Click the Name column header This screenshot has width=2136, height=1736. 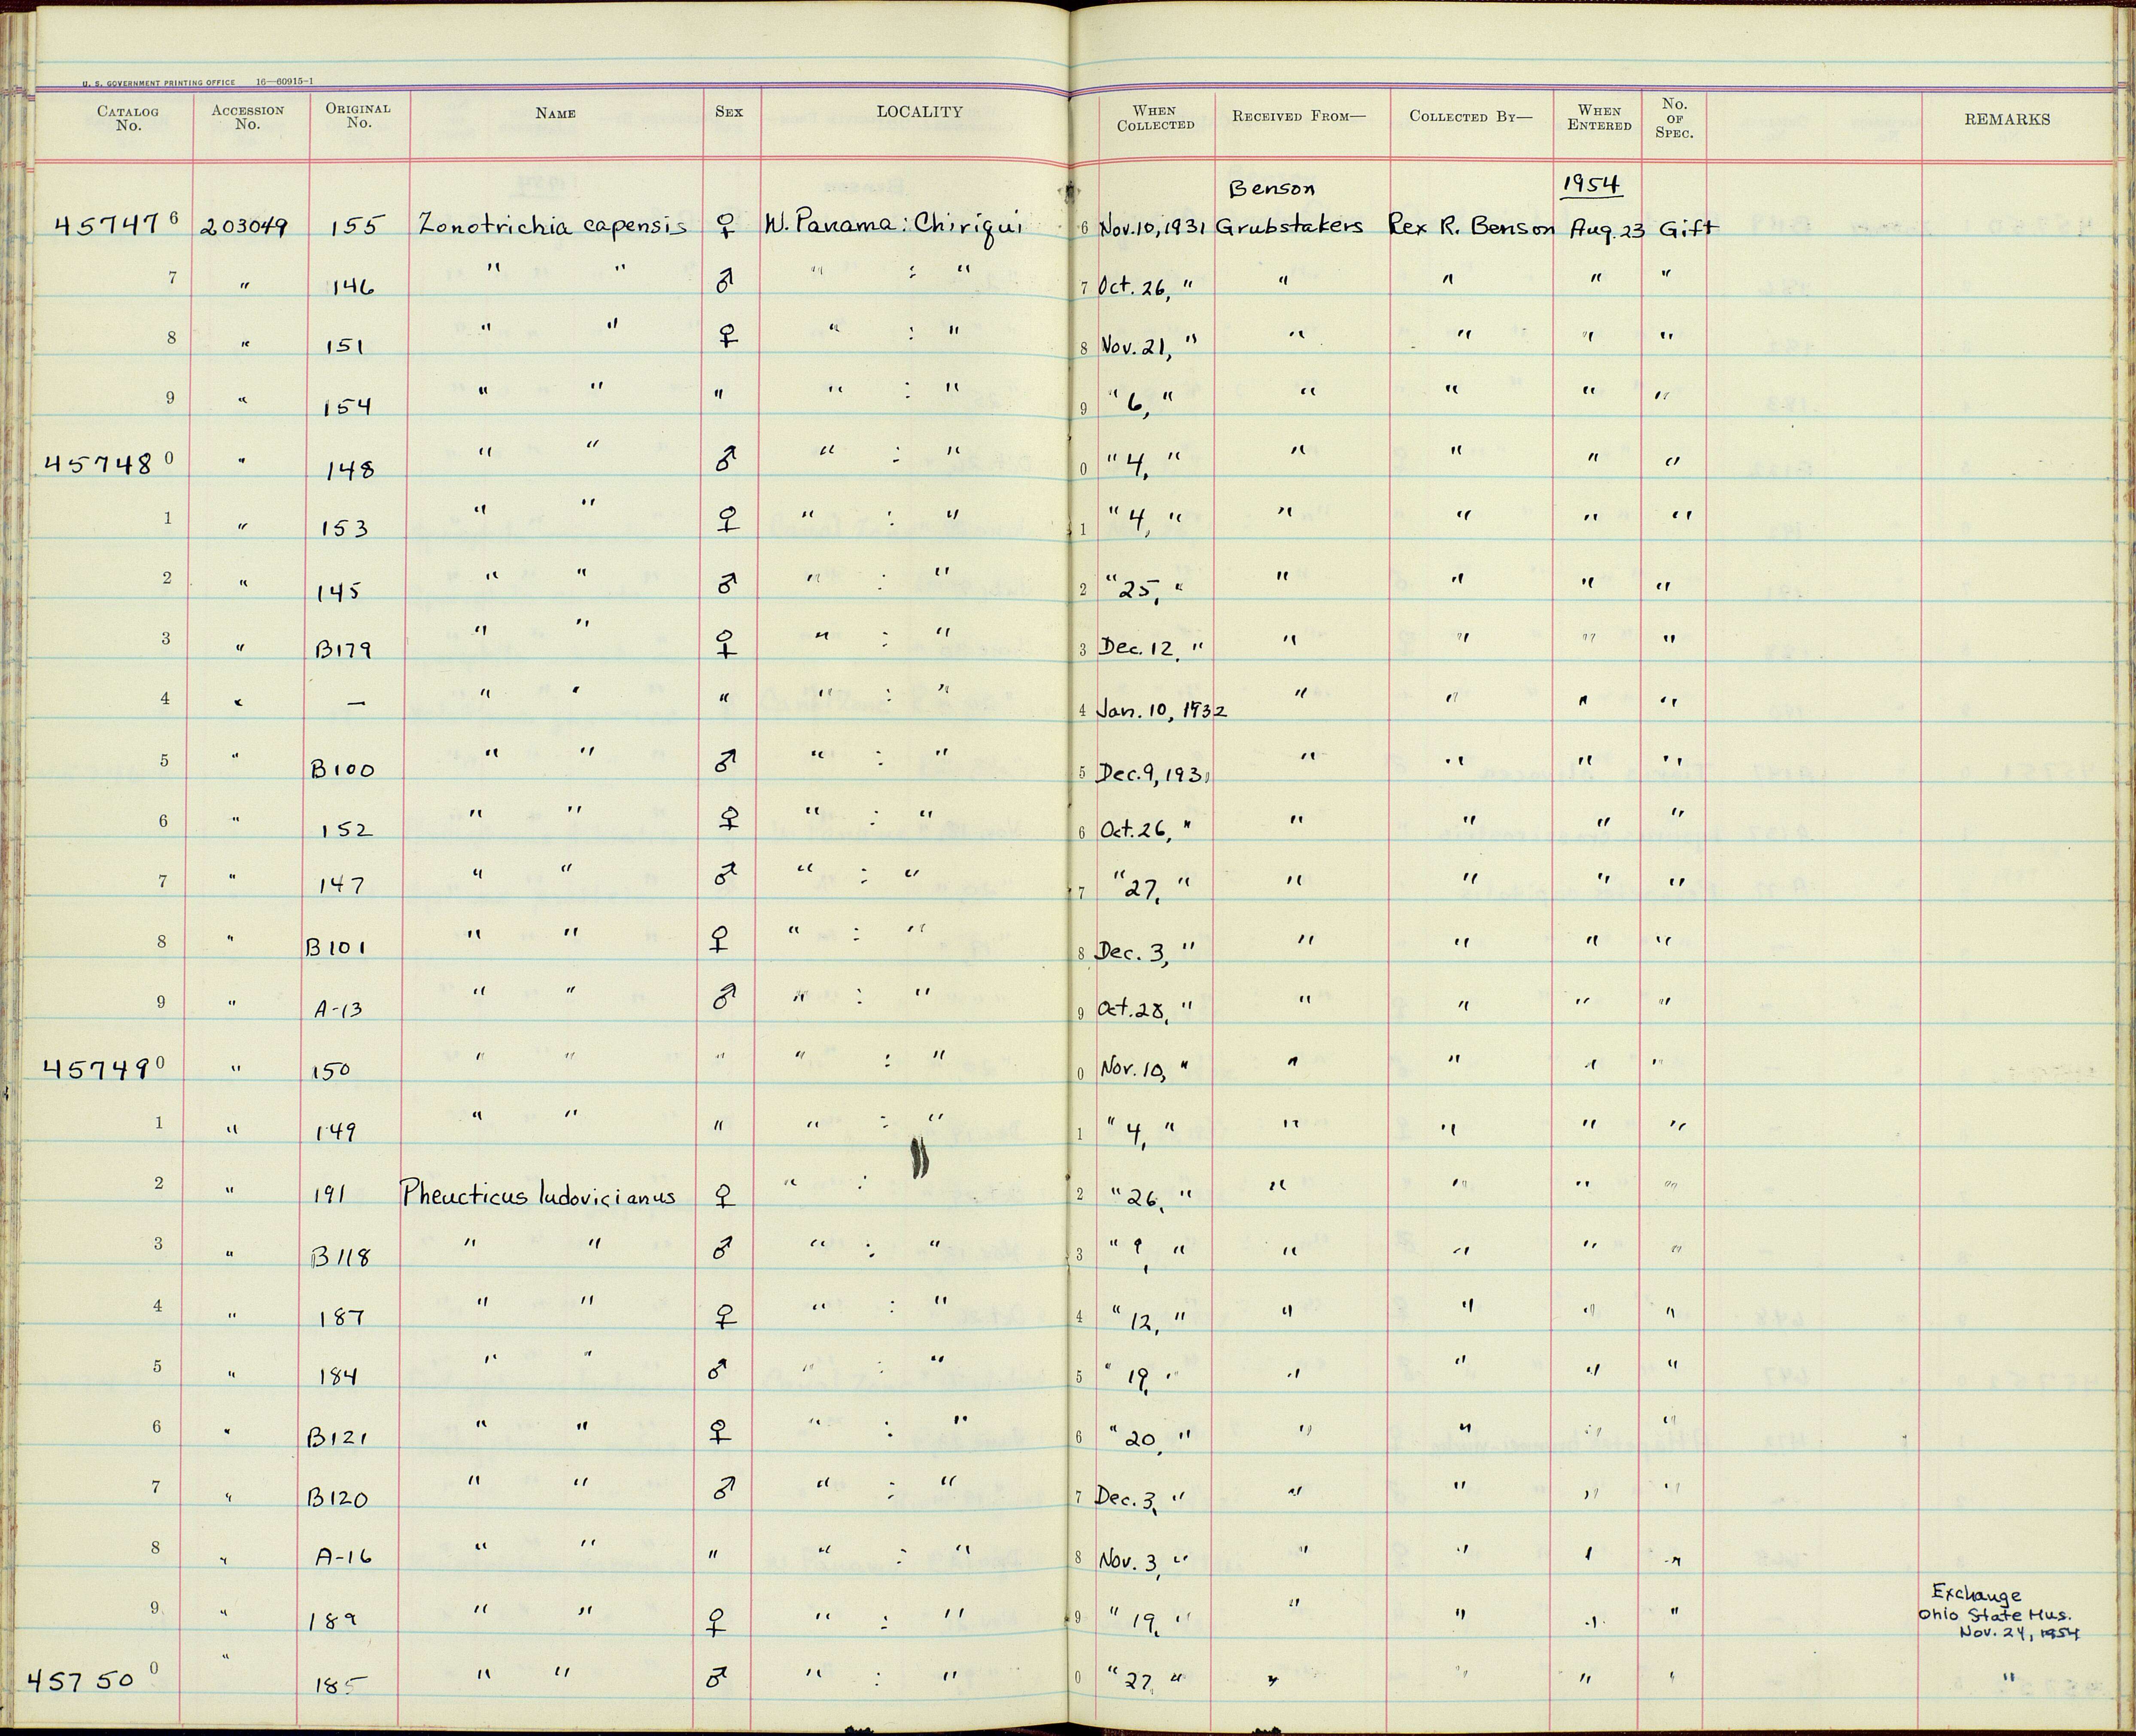(x=555, y=113)
